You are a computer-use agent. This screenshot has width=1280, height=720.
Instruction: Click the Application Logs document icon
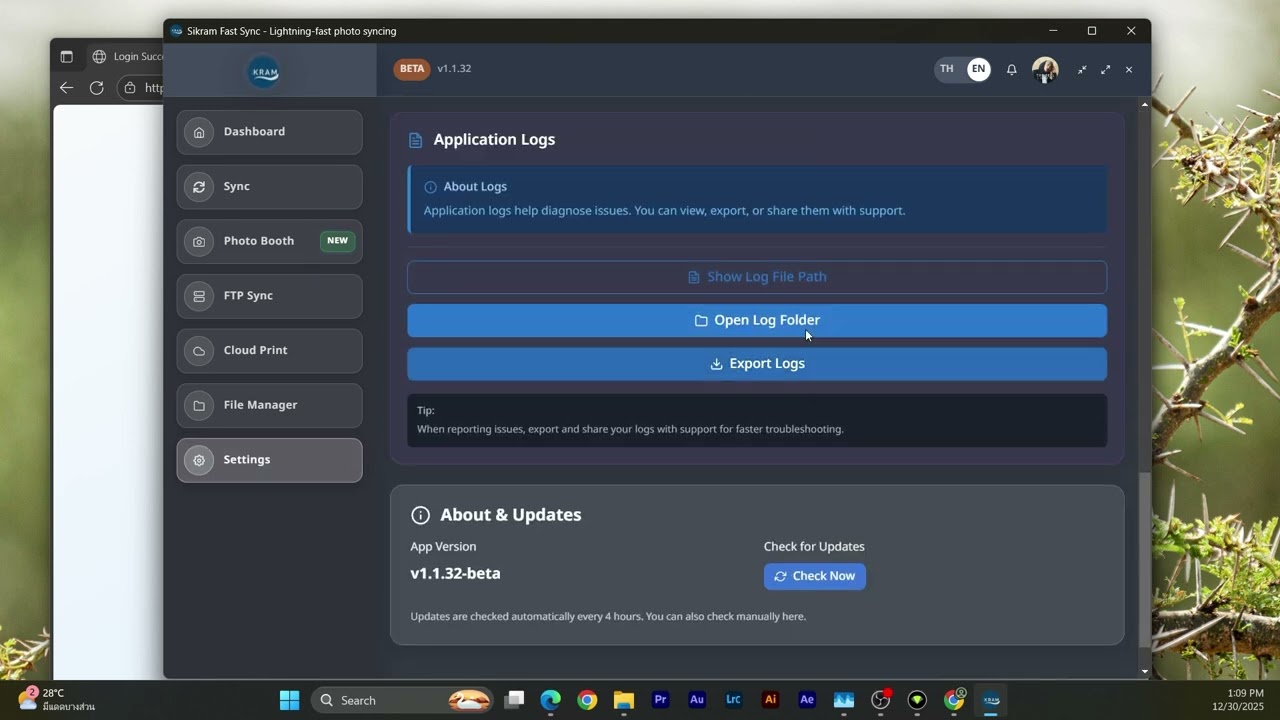[x=416, y=140]
